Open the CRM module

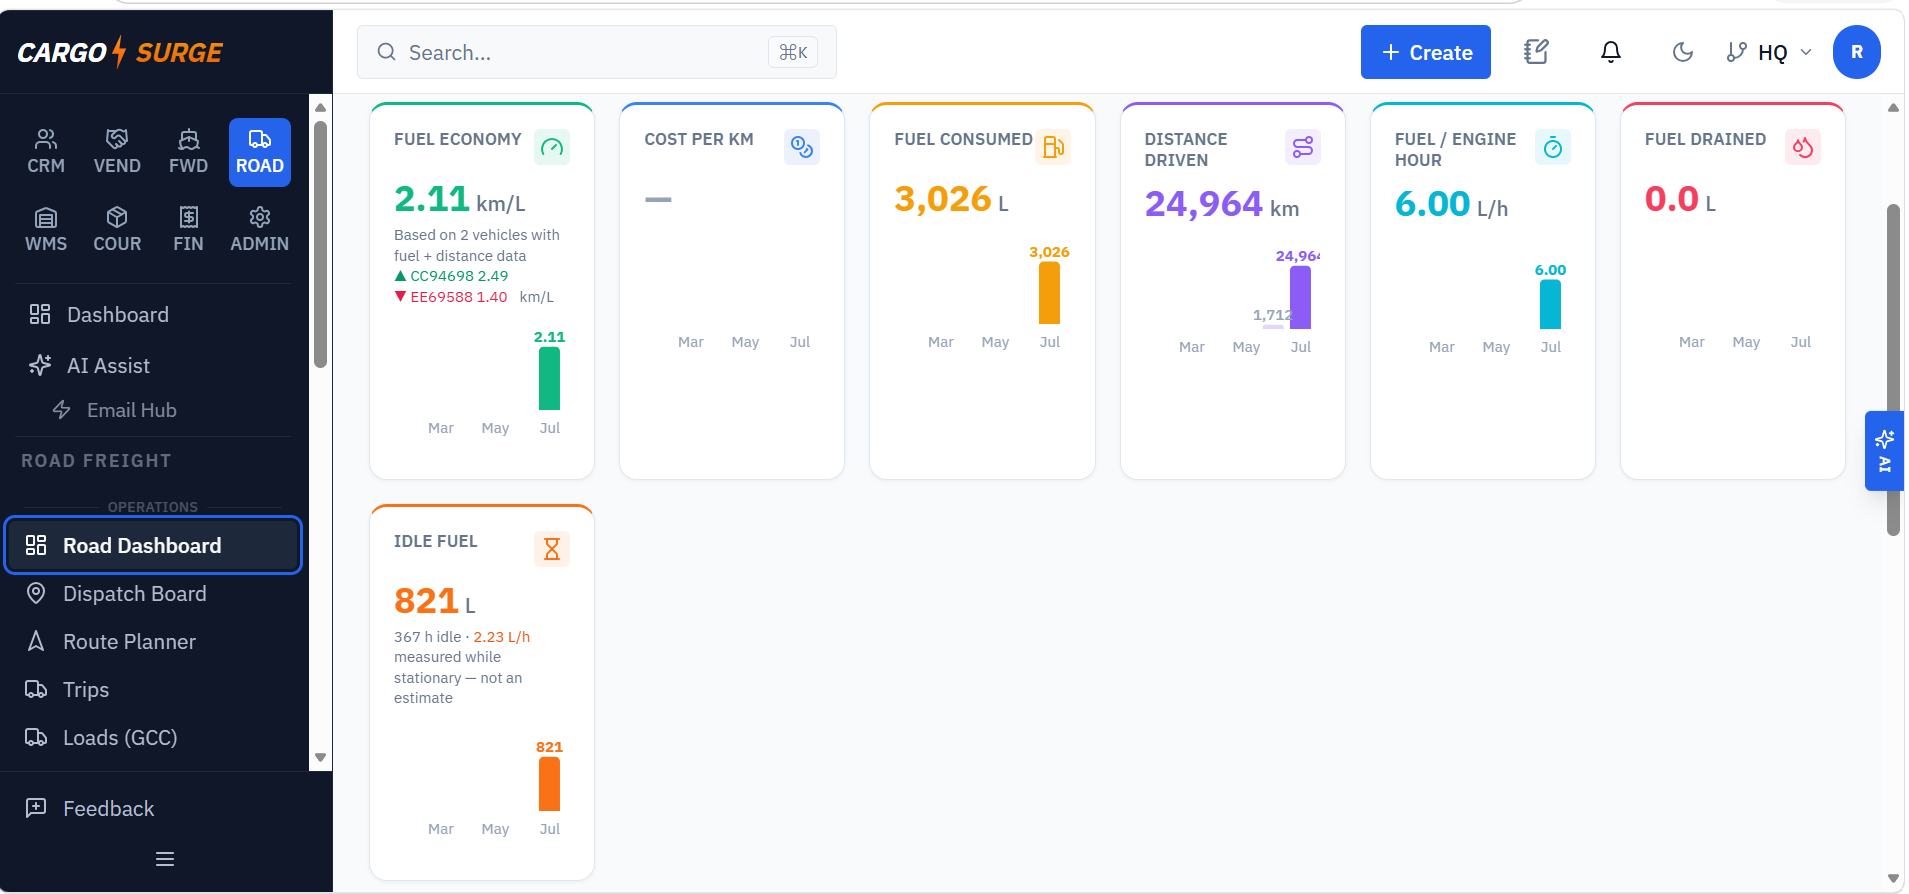(46, 152)
